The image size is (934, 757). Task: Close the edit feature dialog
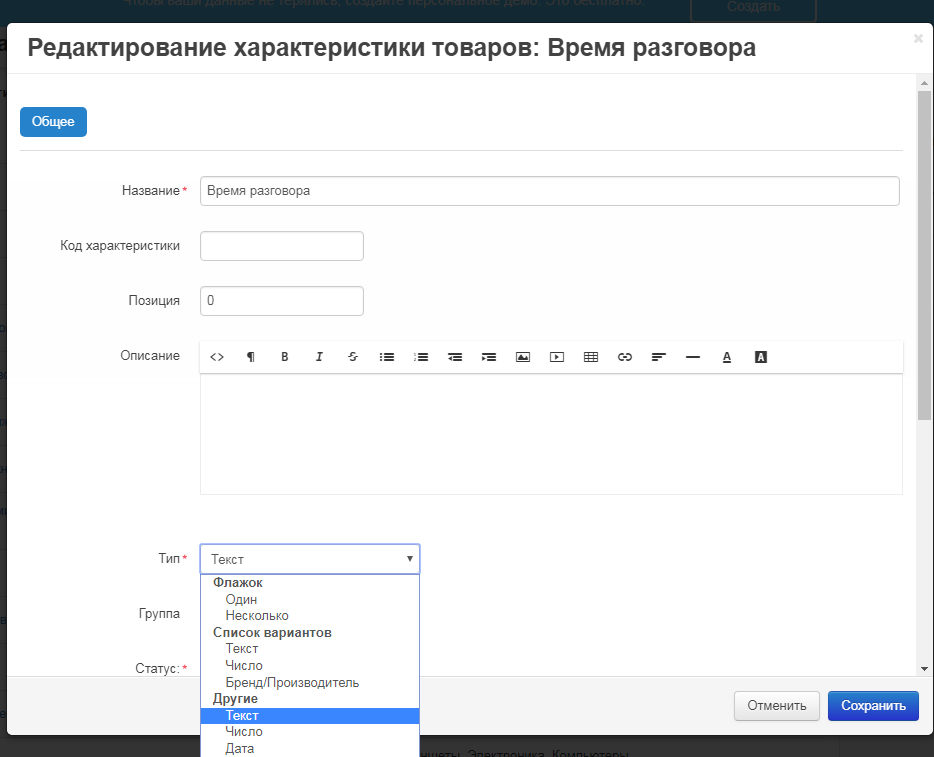tap(918, 39)
